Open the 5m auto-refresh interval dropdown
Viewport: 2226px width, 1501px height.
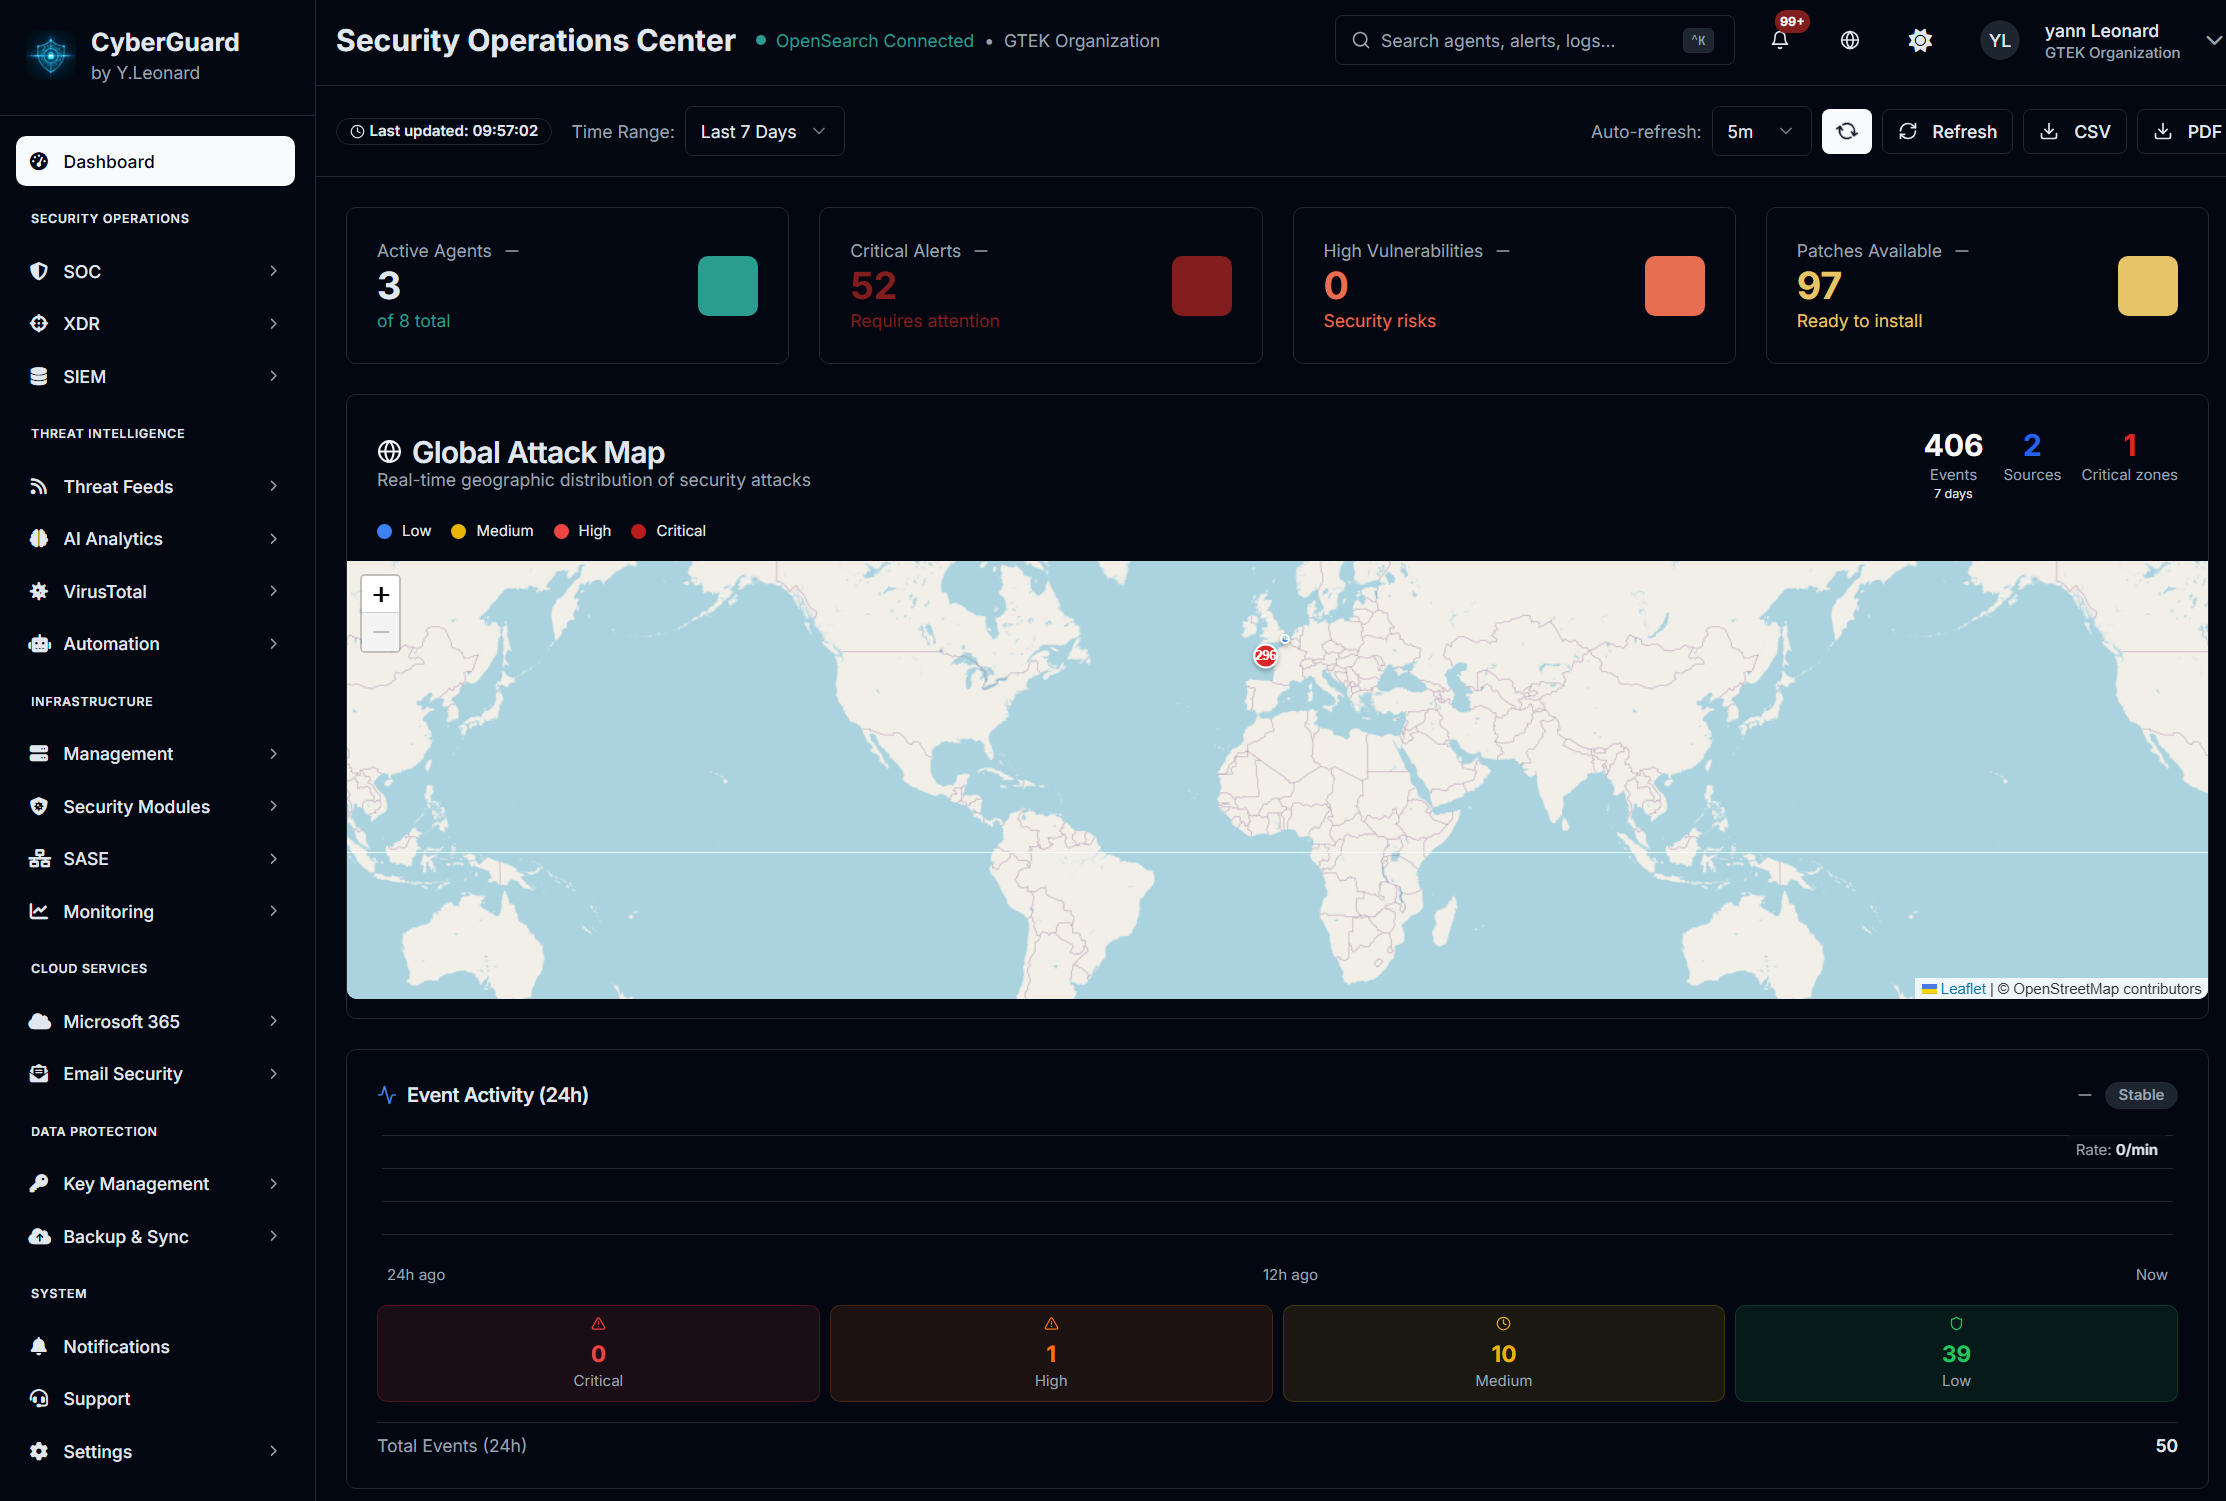1760,131
